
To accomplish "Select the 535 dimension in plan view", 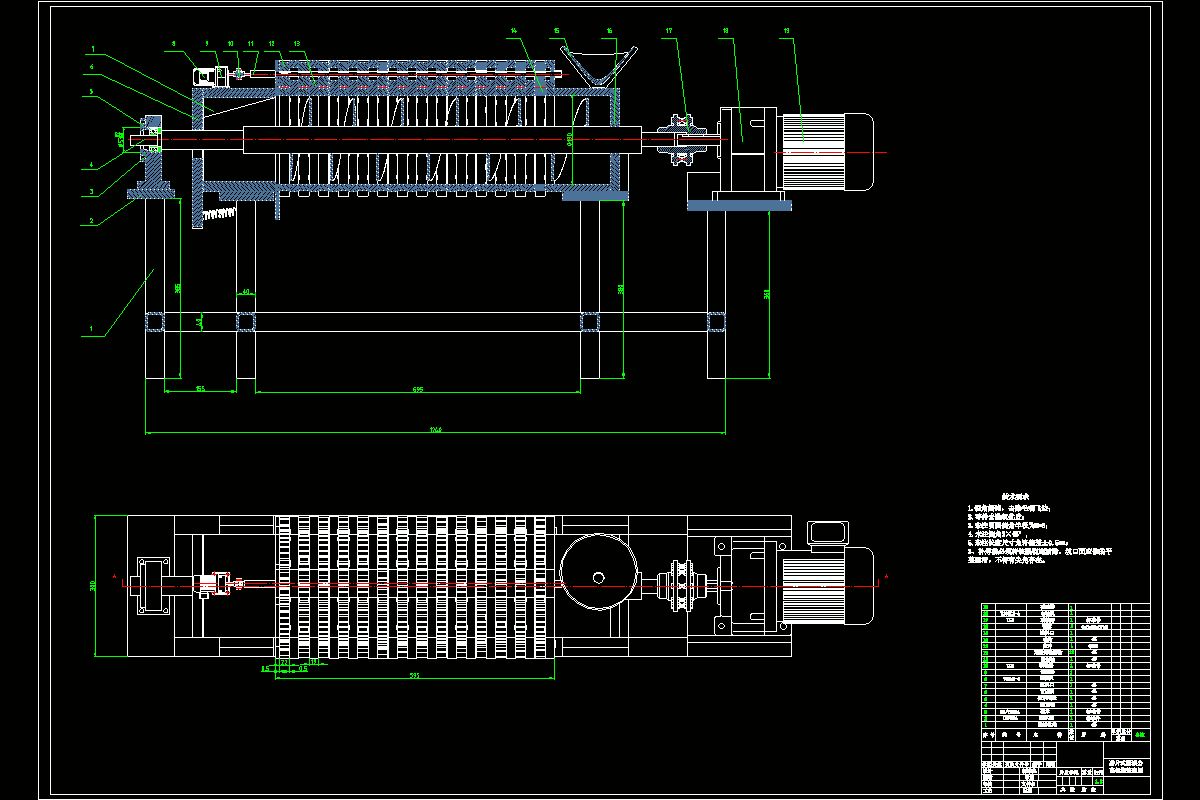I will point(414,675).
